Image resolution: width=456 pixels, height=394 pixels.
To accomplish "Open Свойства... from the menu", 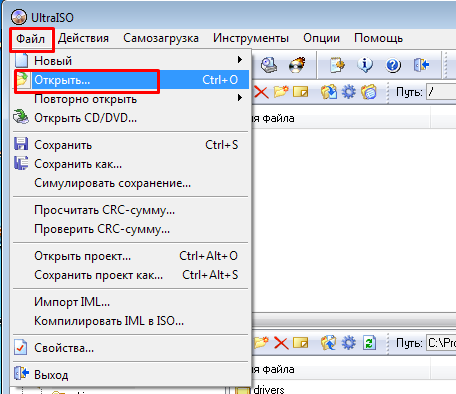I will pyautogui.click(x=131, y=348).
